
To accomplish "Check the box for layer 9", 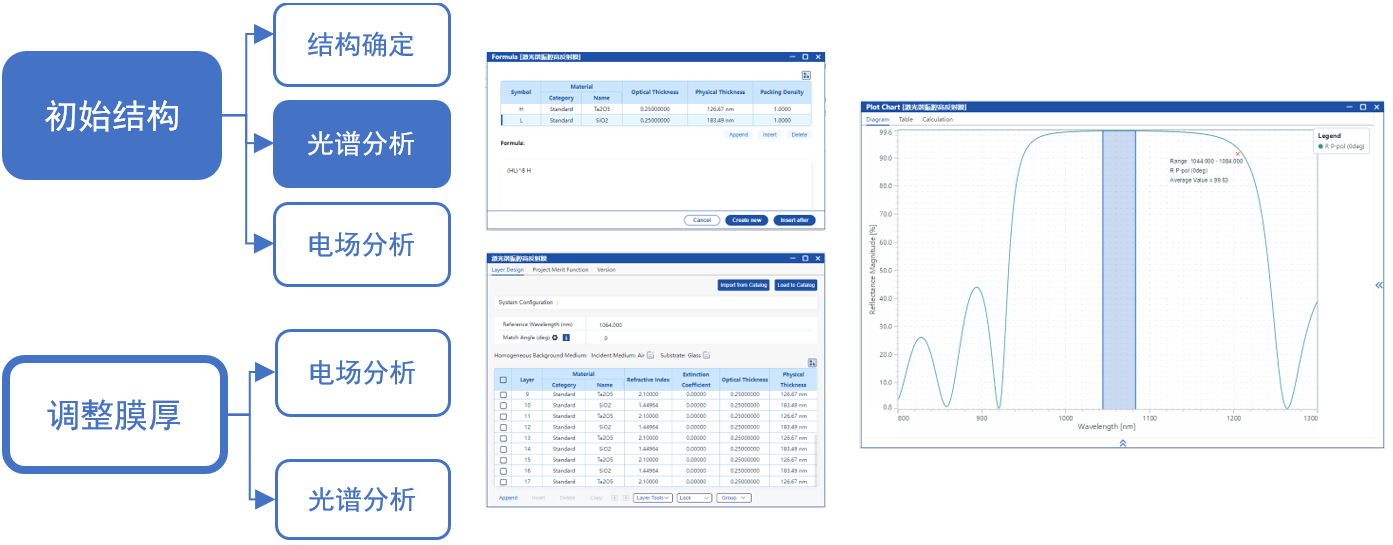I will [x=503, y=395].
